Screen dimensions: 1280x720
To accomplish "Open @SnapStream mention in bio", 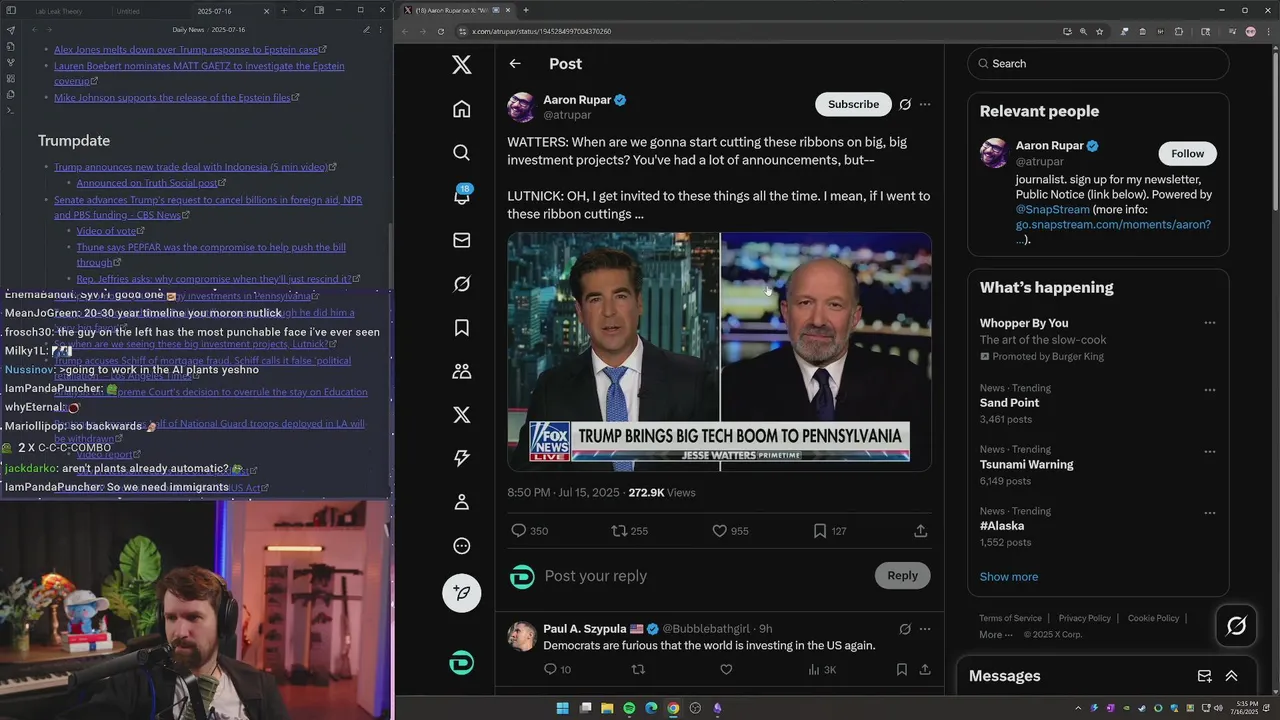I will click(1051, 210).
